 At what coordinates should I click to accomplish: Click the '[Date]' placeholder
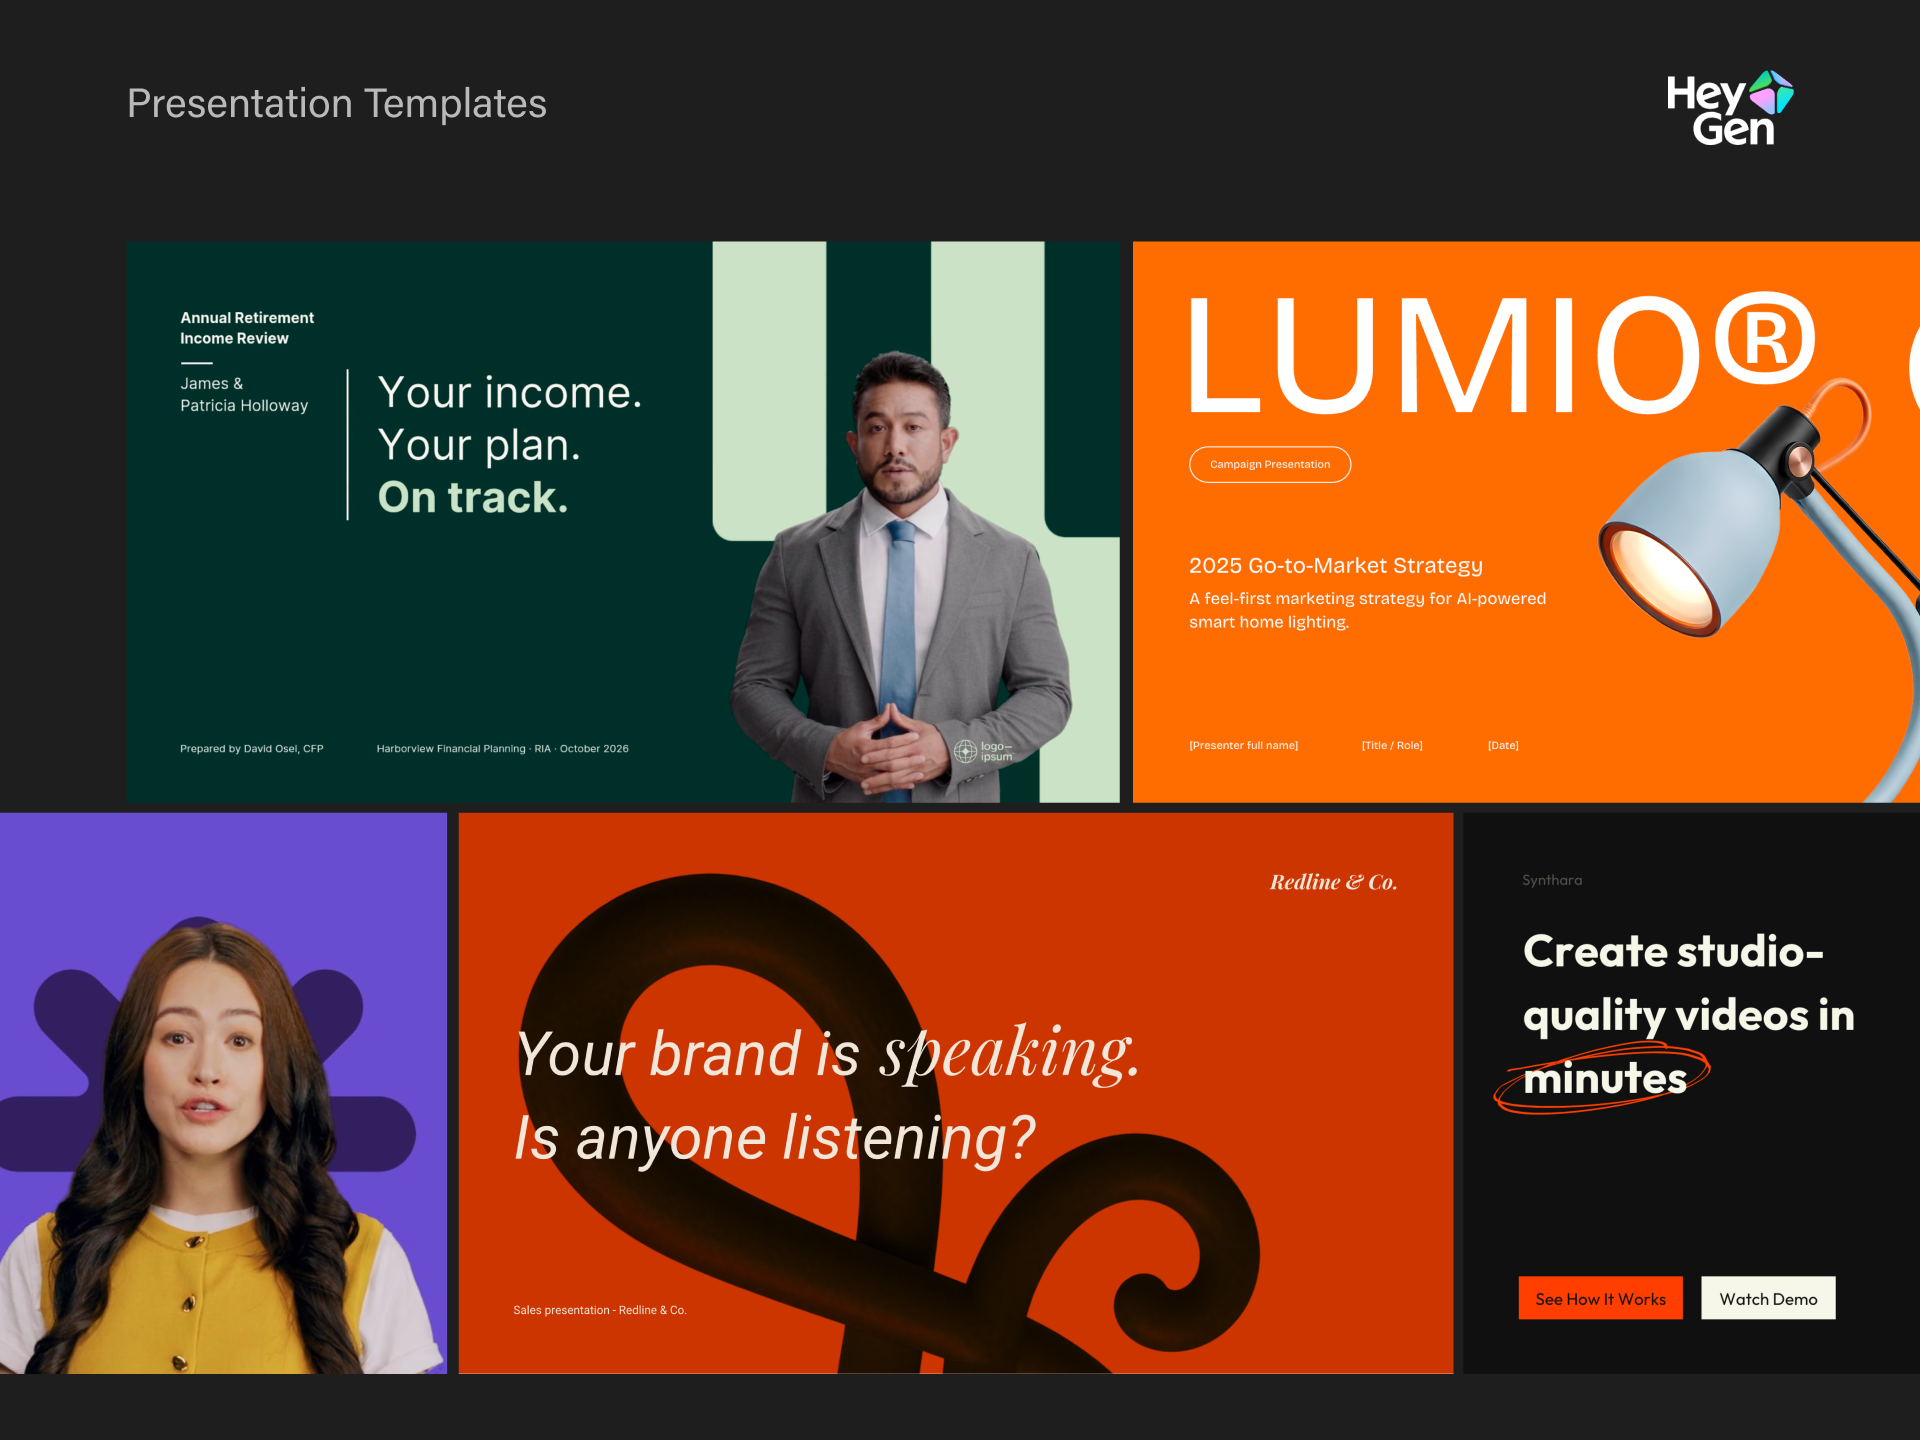(1503, 745)
